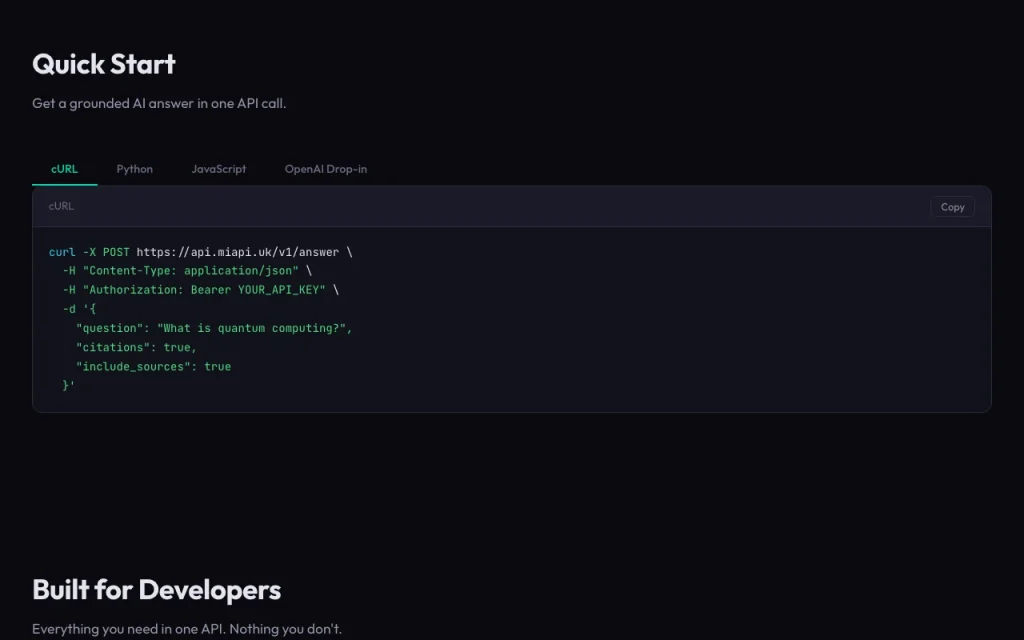Click the "citations": true line
1024x640 pixels.
pos(136,347)
